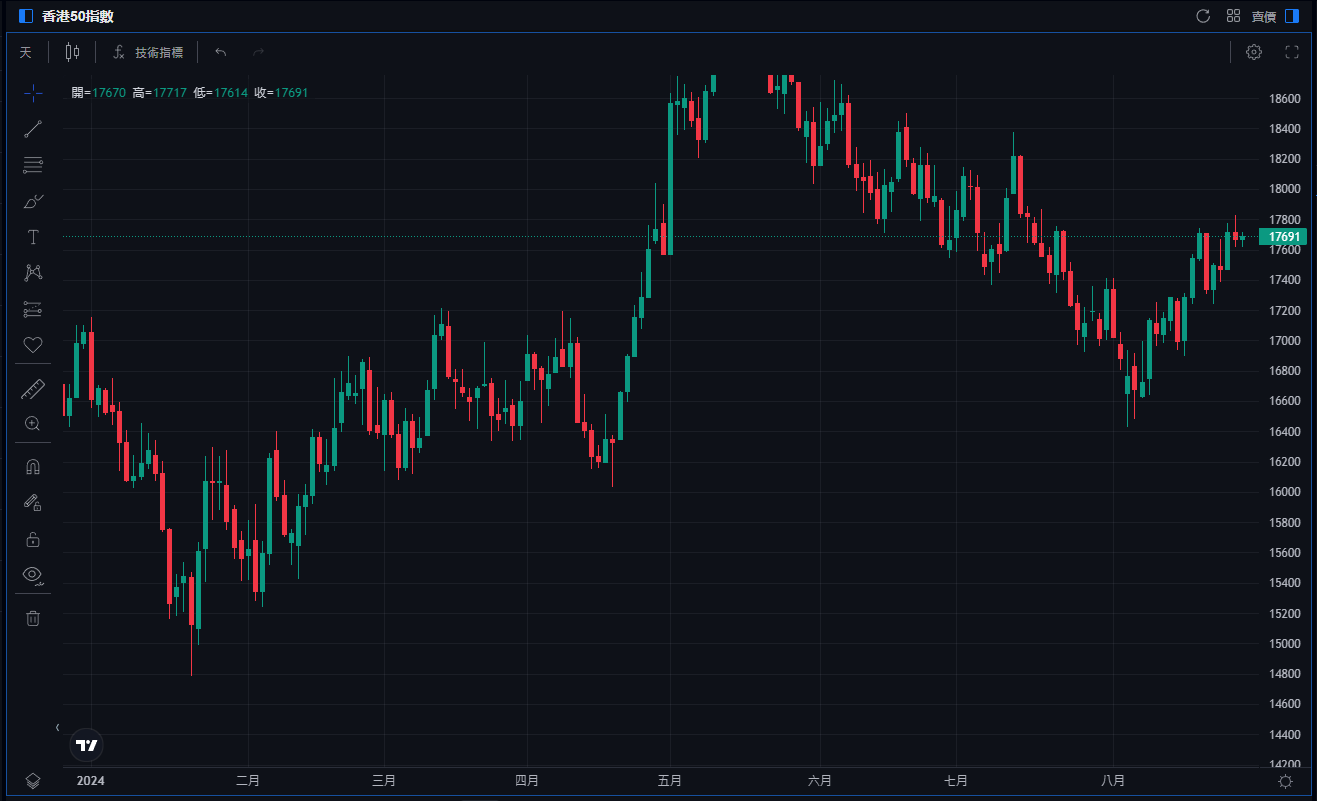Open the object tree layers icon

tap(33, 781)
